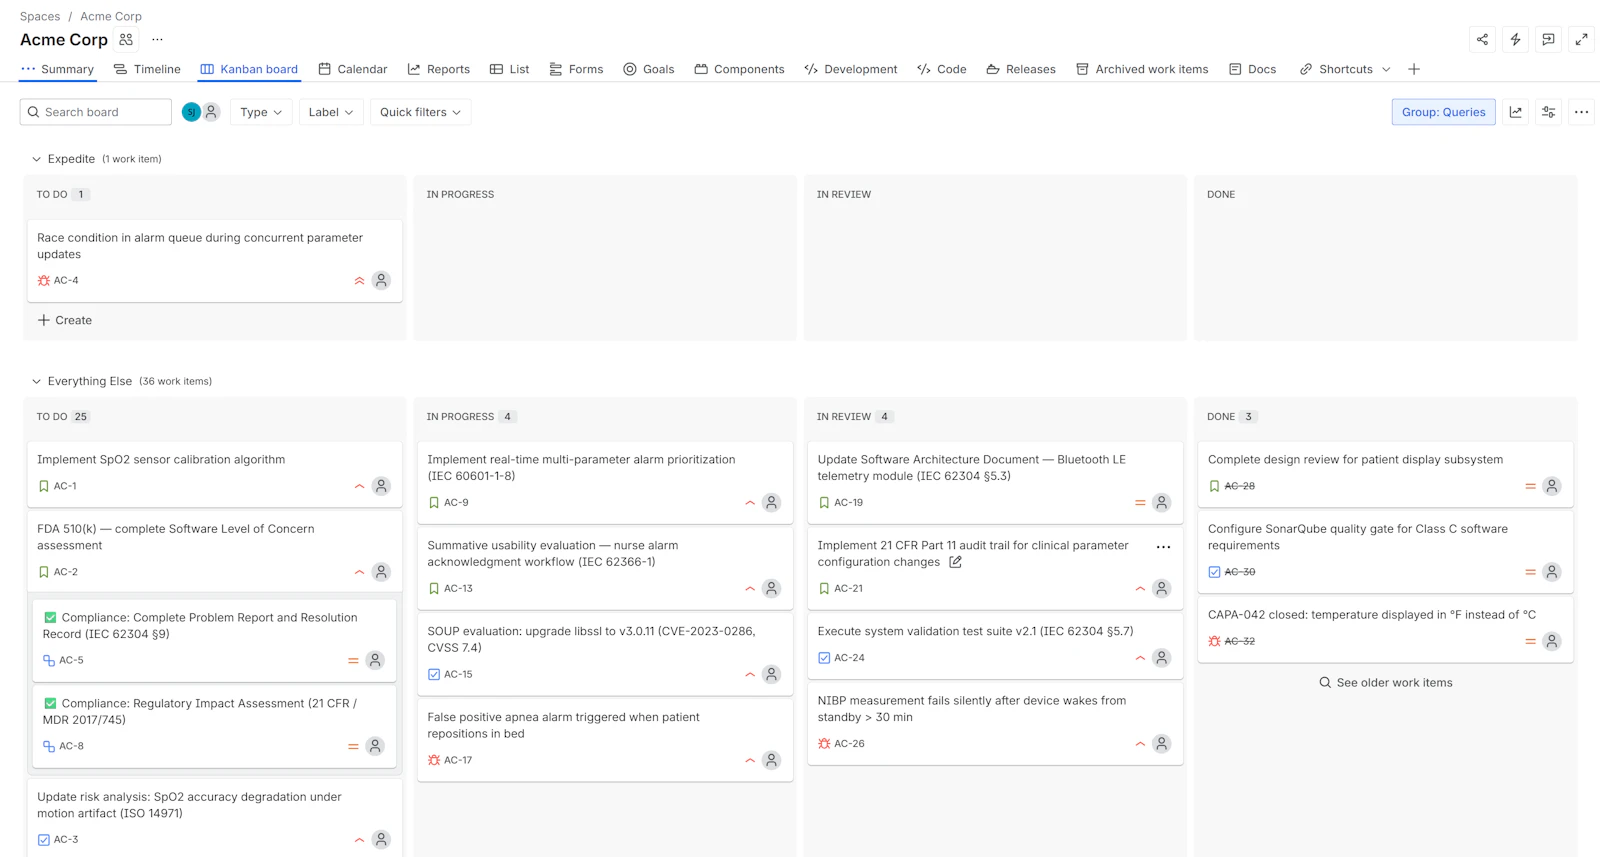
Task: Click the subtask icon on AC-5 card
Action: point(49,661)
